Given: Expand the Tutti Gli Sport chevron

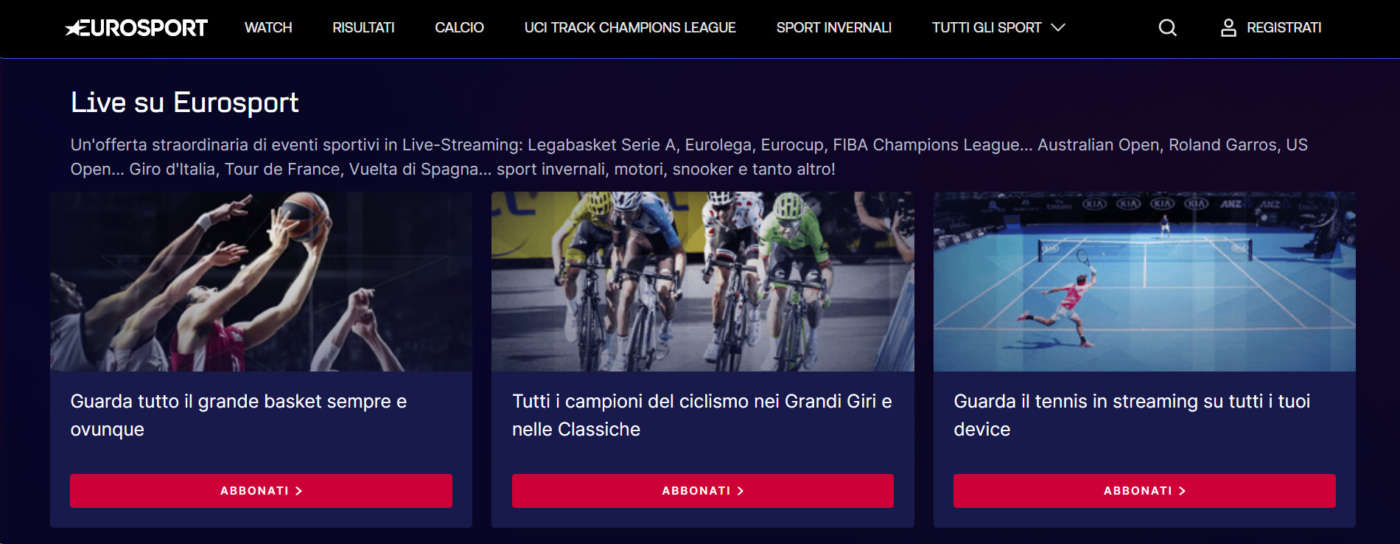Looking at the screenshot, I should (1058, 28).
